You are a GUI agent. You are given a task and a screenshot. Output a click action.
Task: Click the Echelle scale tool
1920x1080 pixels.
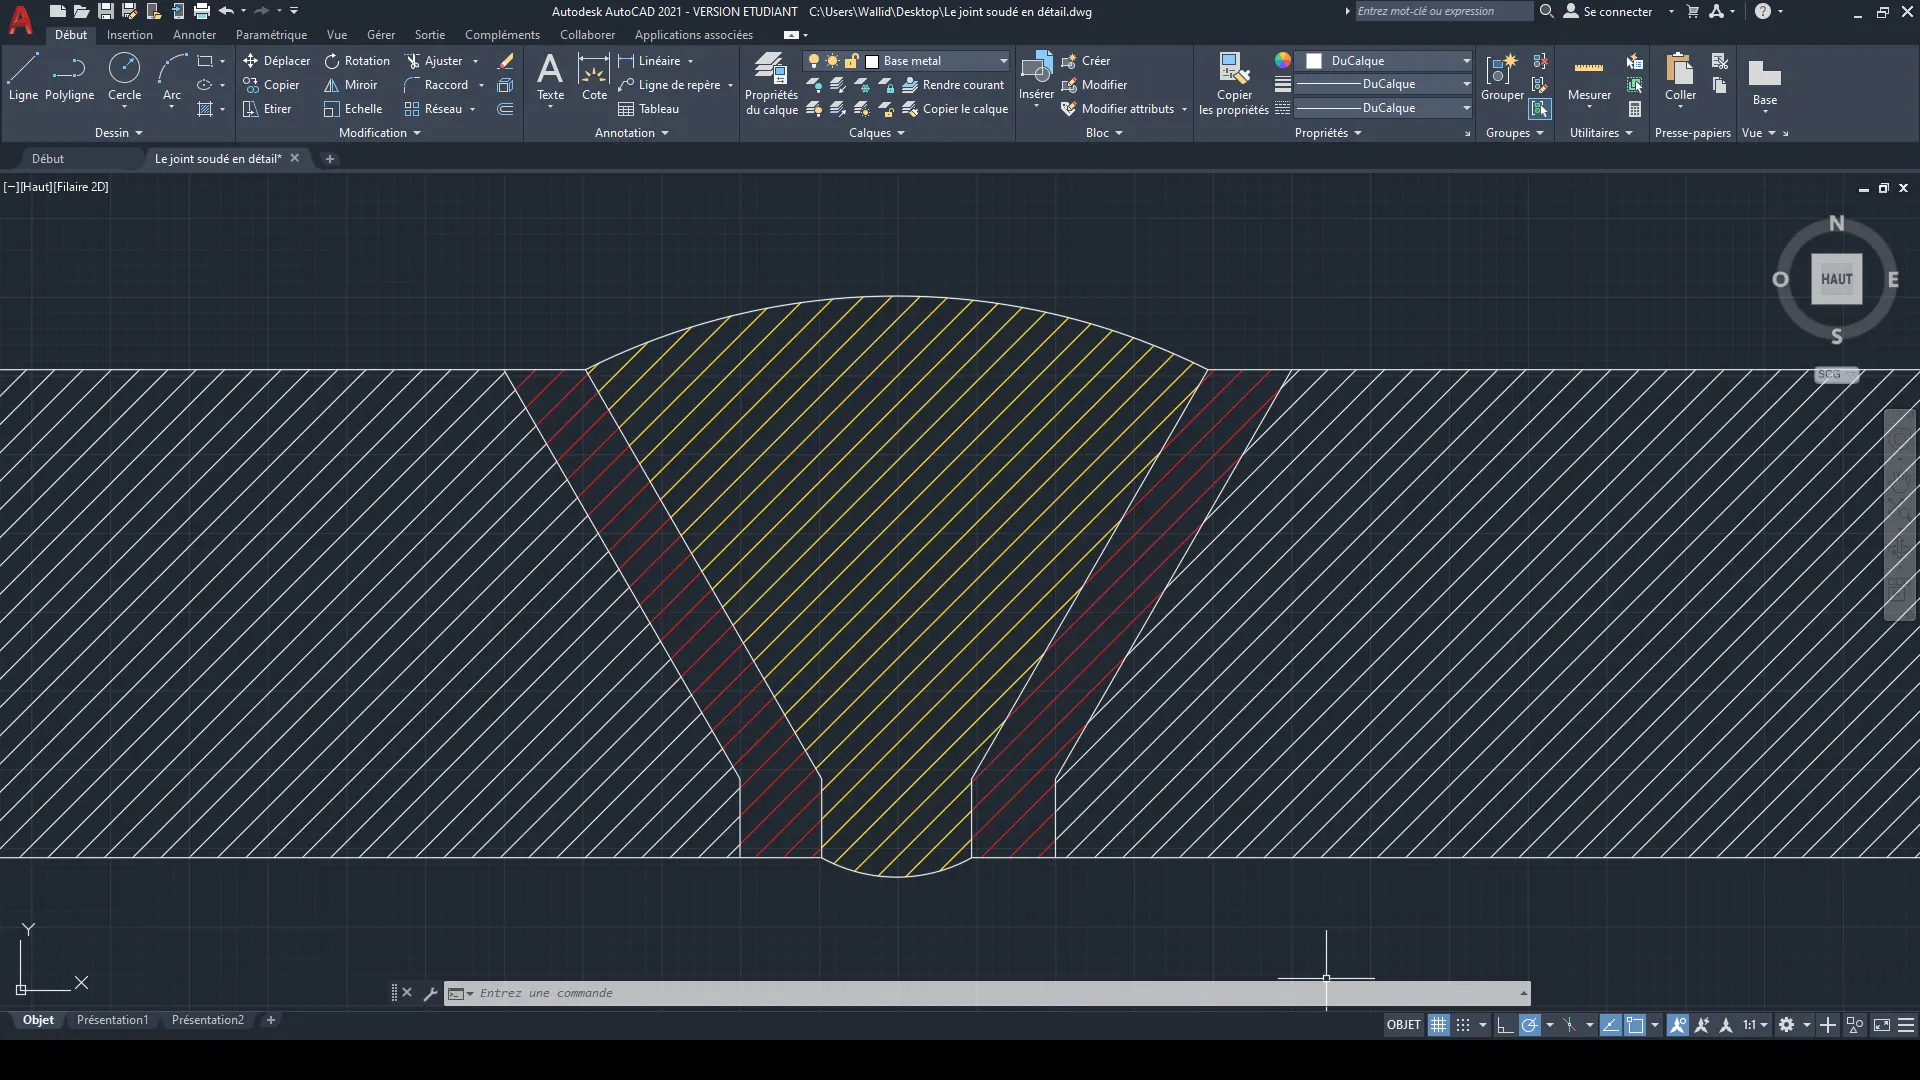click(352, 109)
